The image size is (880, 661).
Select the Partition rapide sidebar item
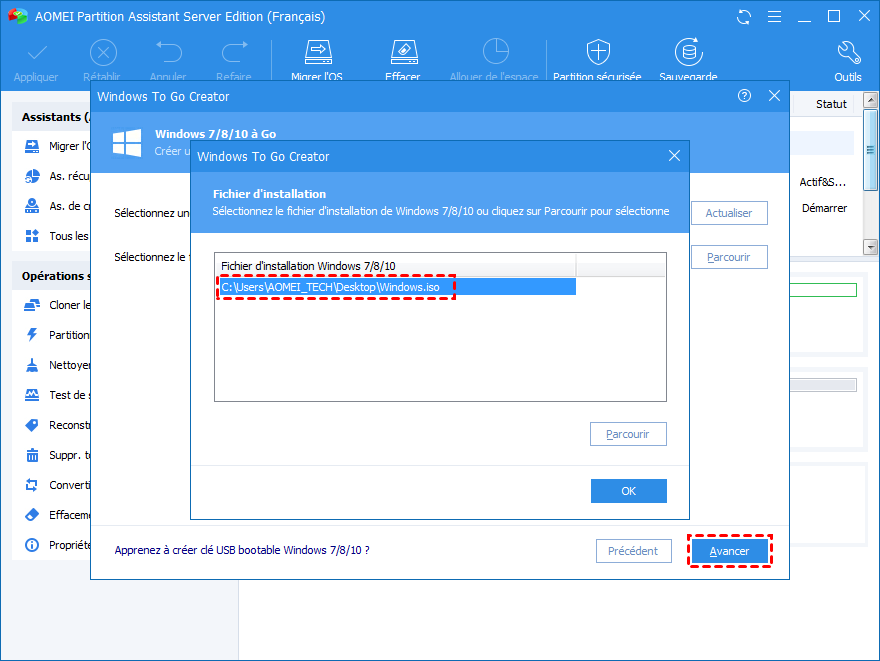pos(57,335)
